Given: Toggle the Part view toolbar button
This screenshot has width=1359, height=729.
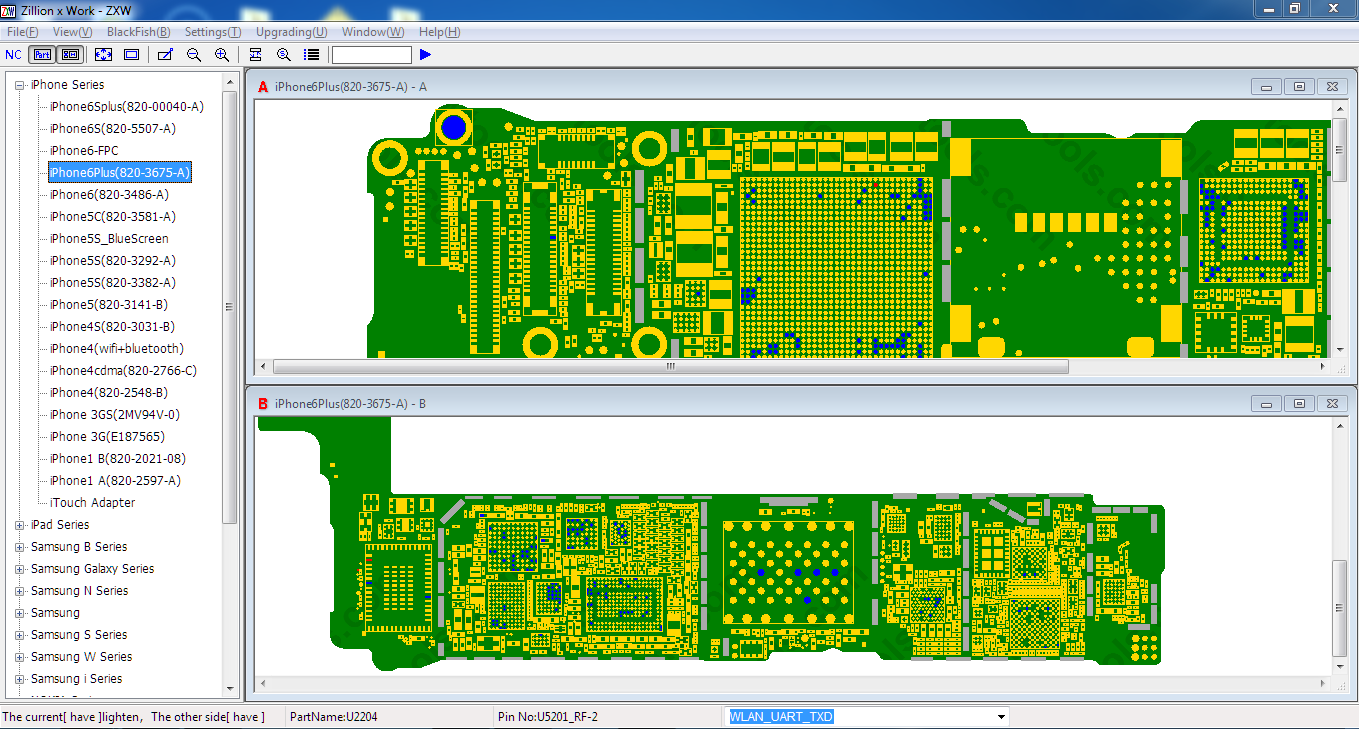Looking at the screenshot, I should click(x=42, y=54).
